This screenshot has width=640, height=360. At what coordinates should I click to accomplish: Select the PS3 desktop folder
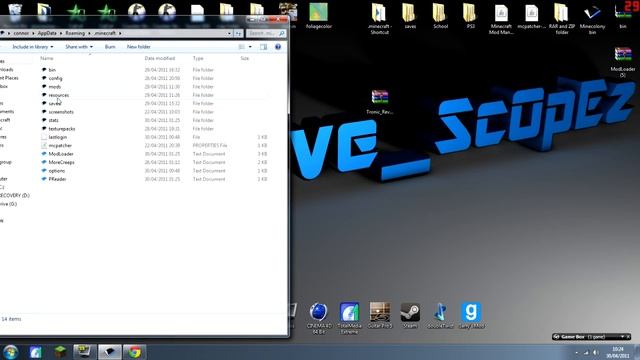[471, 16]
